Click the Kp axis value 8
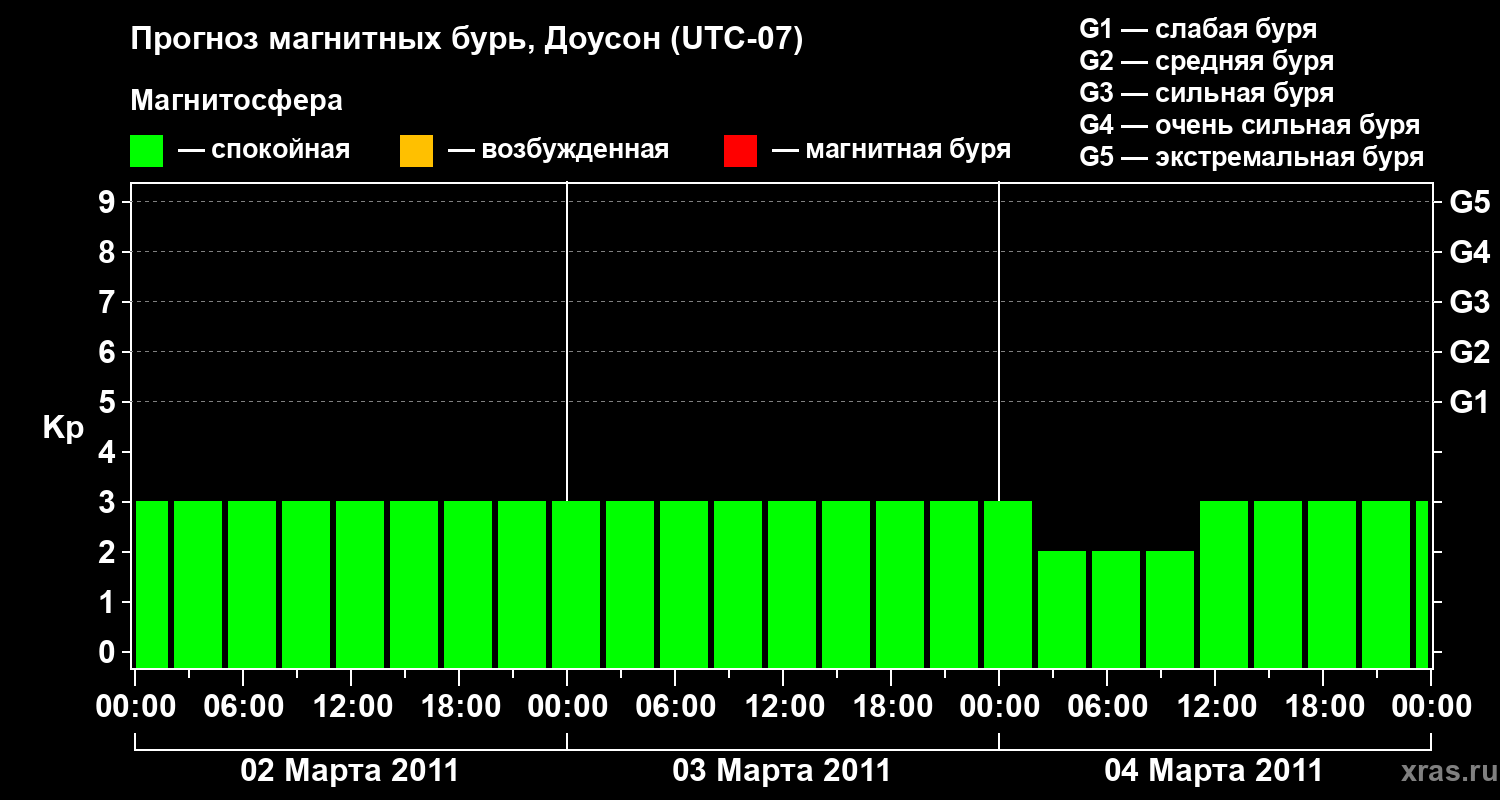This screenshot has width=1500, height=800. tap(109, 252)
